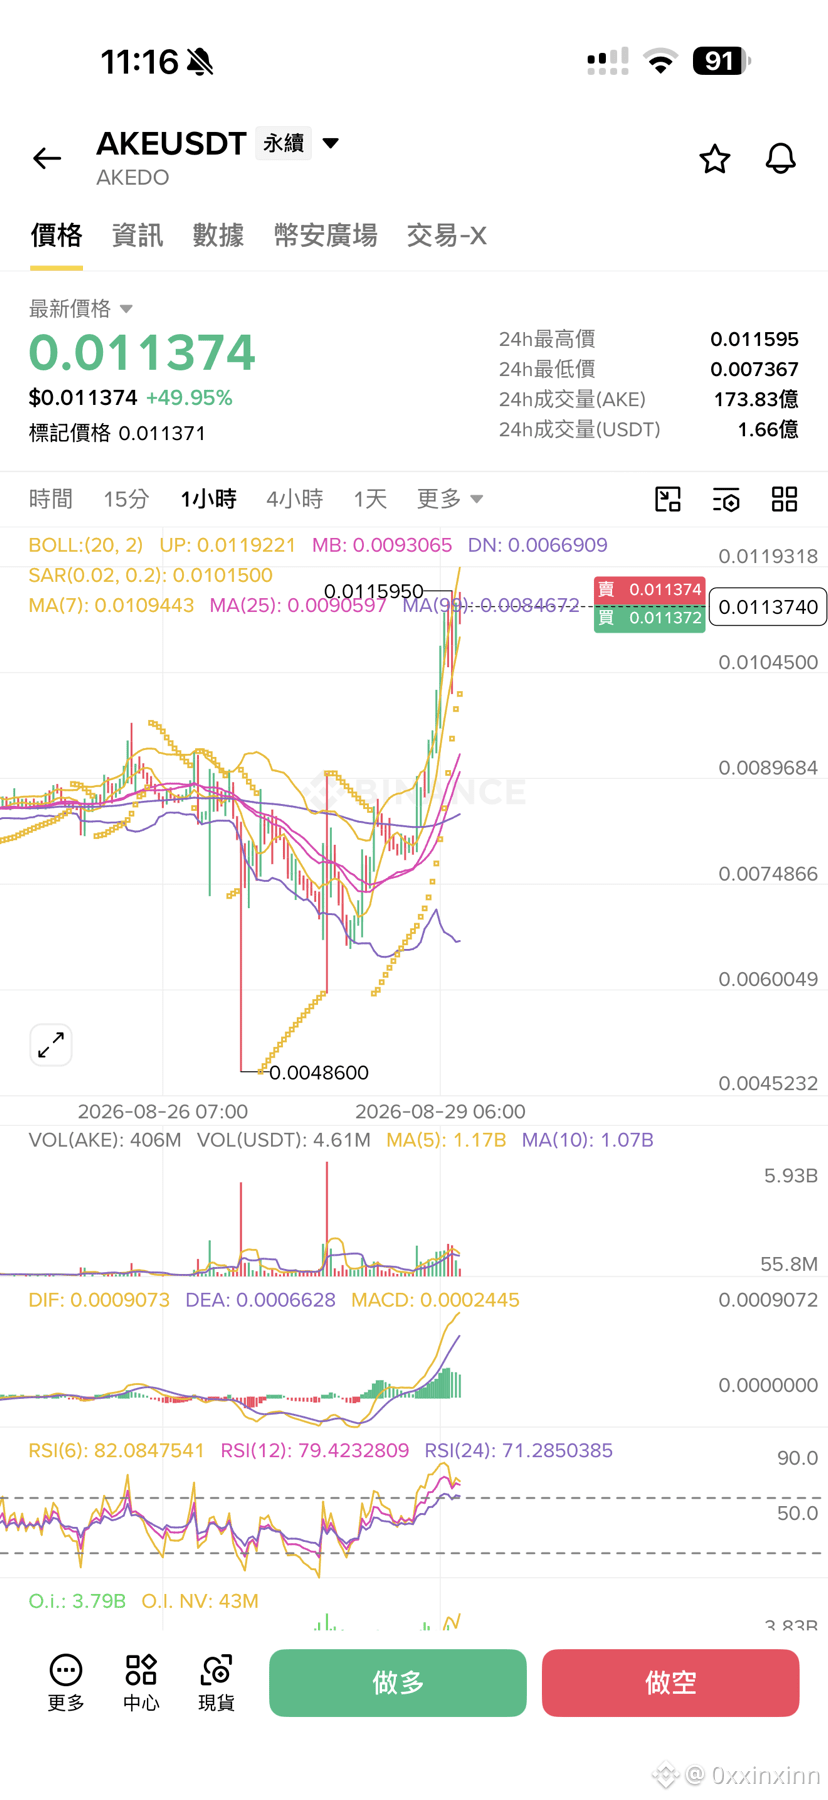Expand the chart to fullscreen
The image size is (828, 1800).
click(x=51, y=1045)
